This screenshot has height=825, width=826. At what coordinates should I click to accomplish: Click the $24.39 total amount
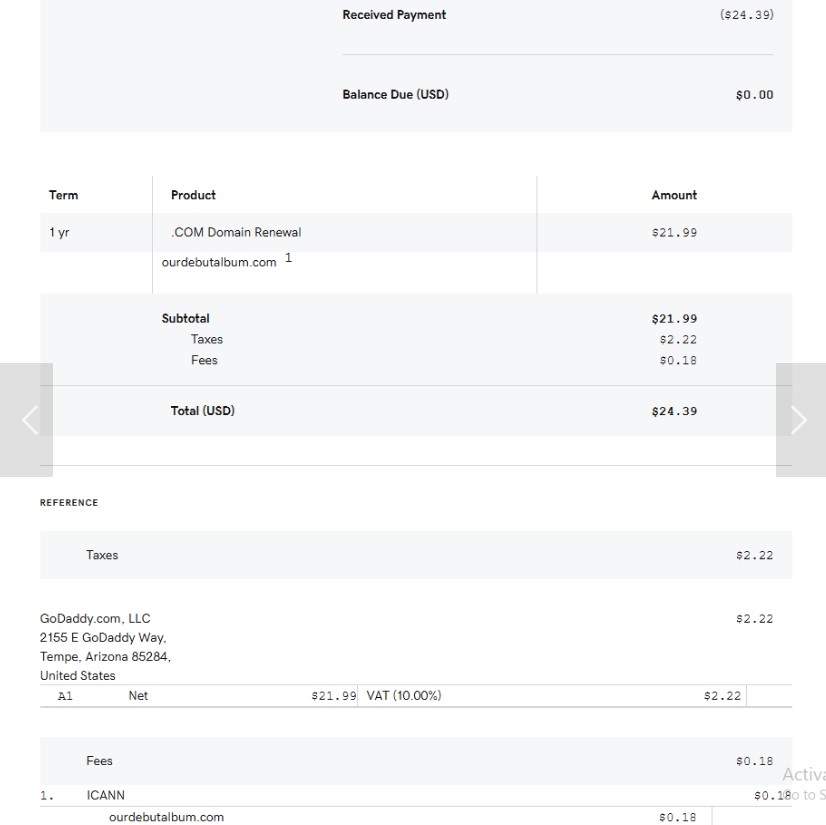674,411
